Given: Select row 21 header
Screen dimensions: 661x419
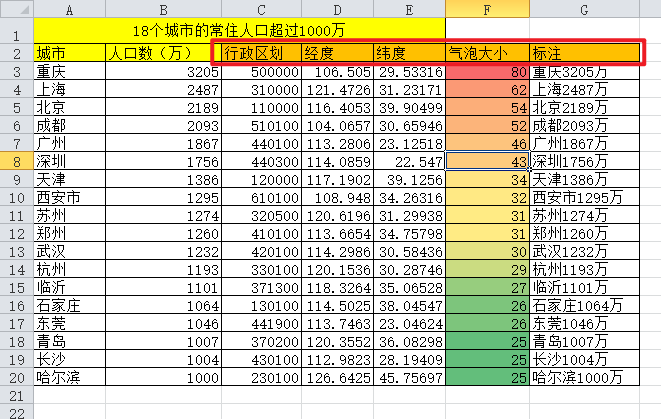Looking at the screenshot, I should click(x=17, y=395).
